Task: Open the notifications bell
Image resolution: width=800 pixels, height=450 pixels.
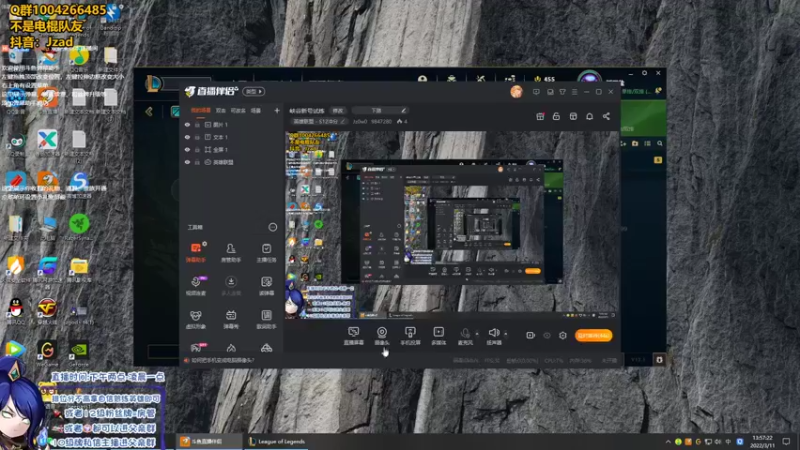Action: 589,116
